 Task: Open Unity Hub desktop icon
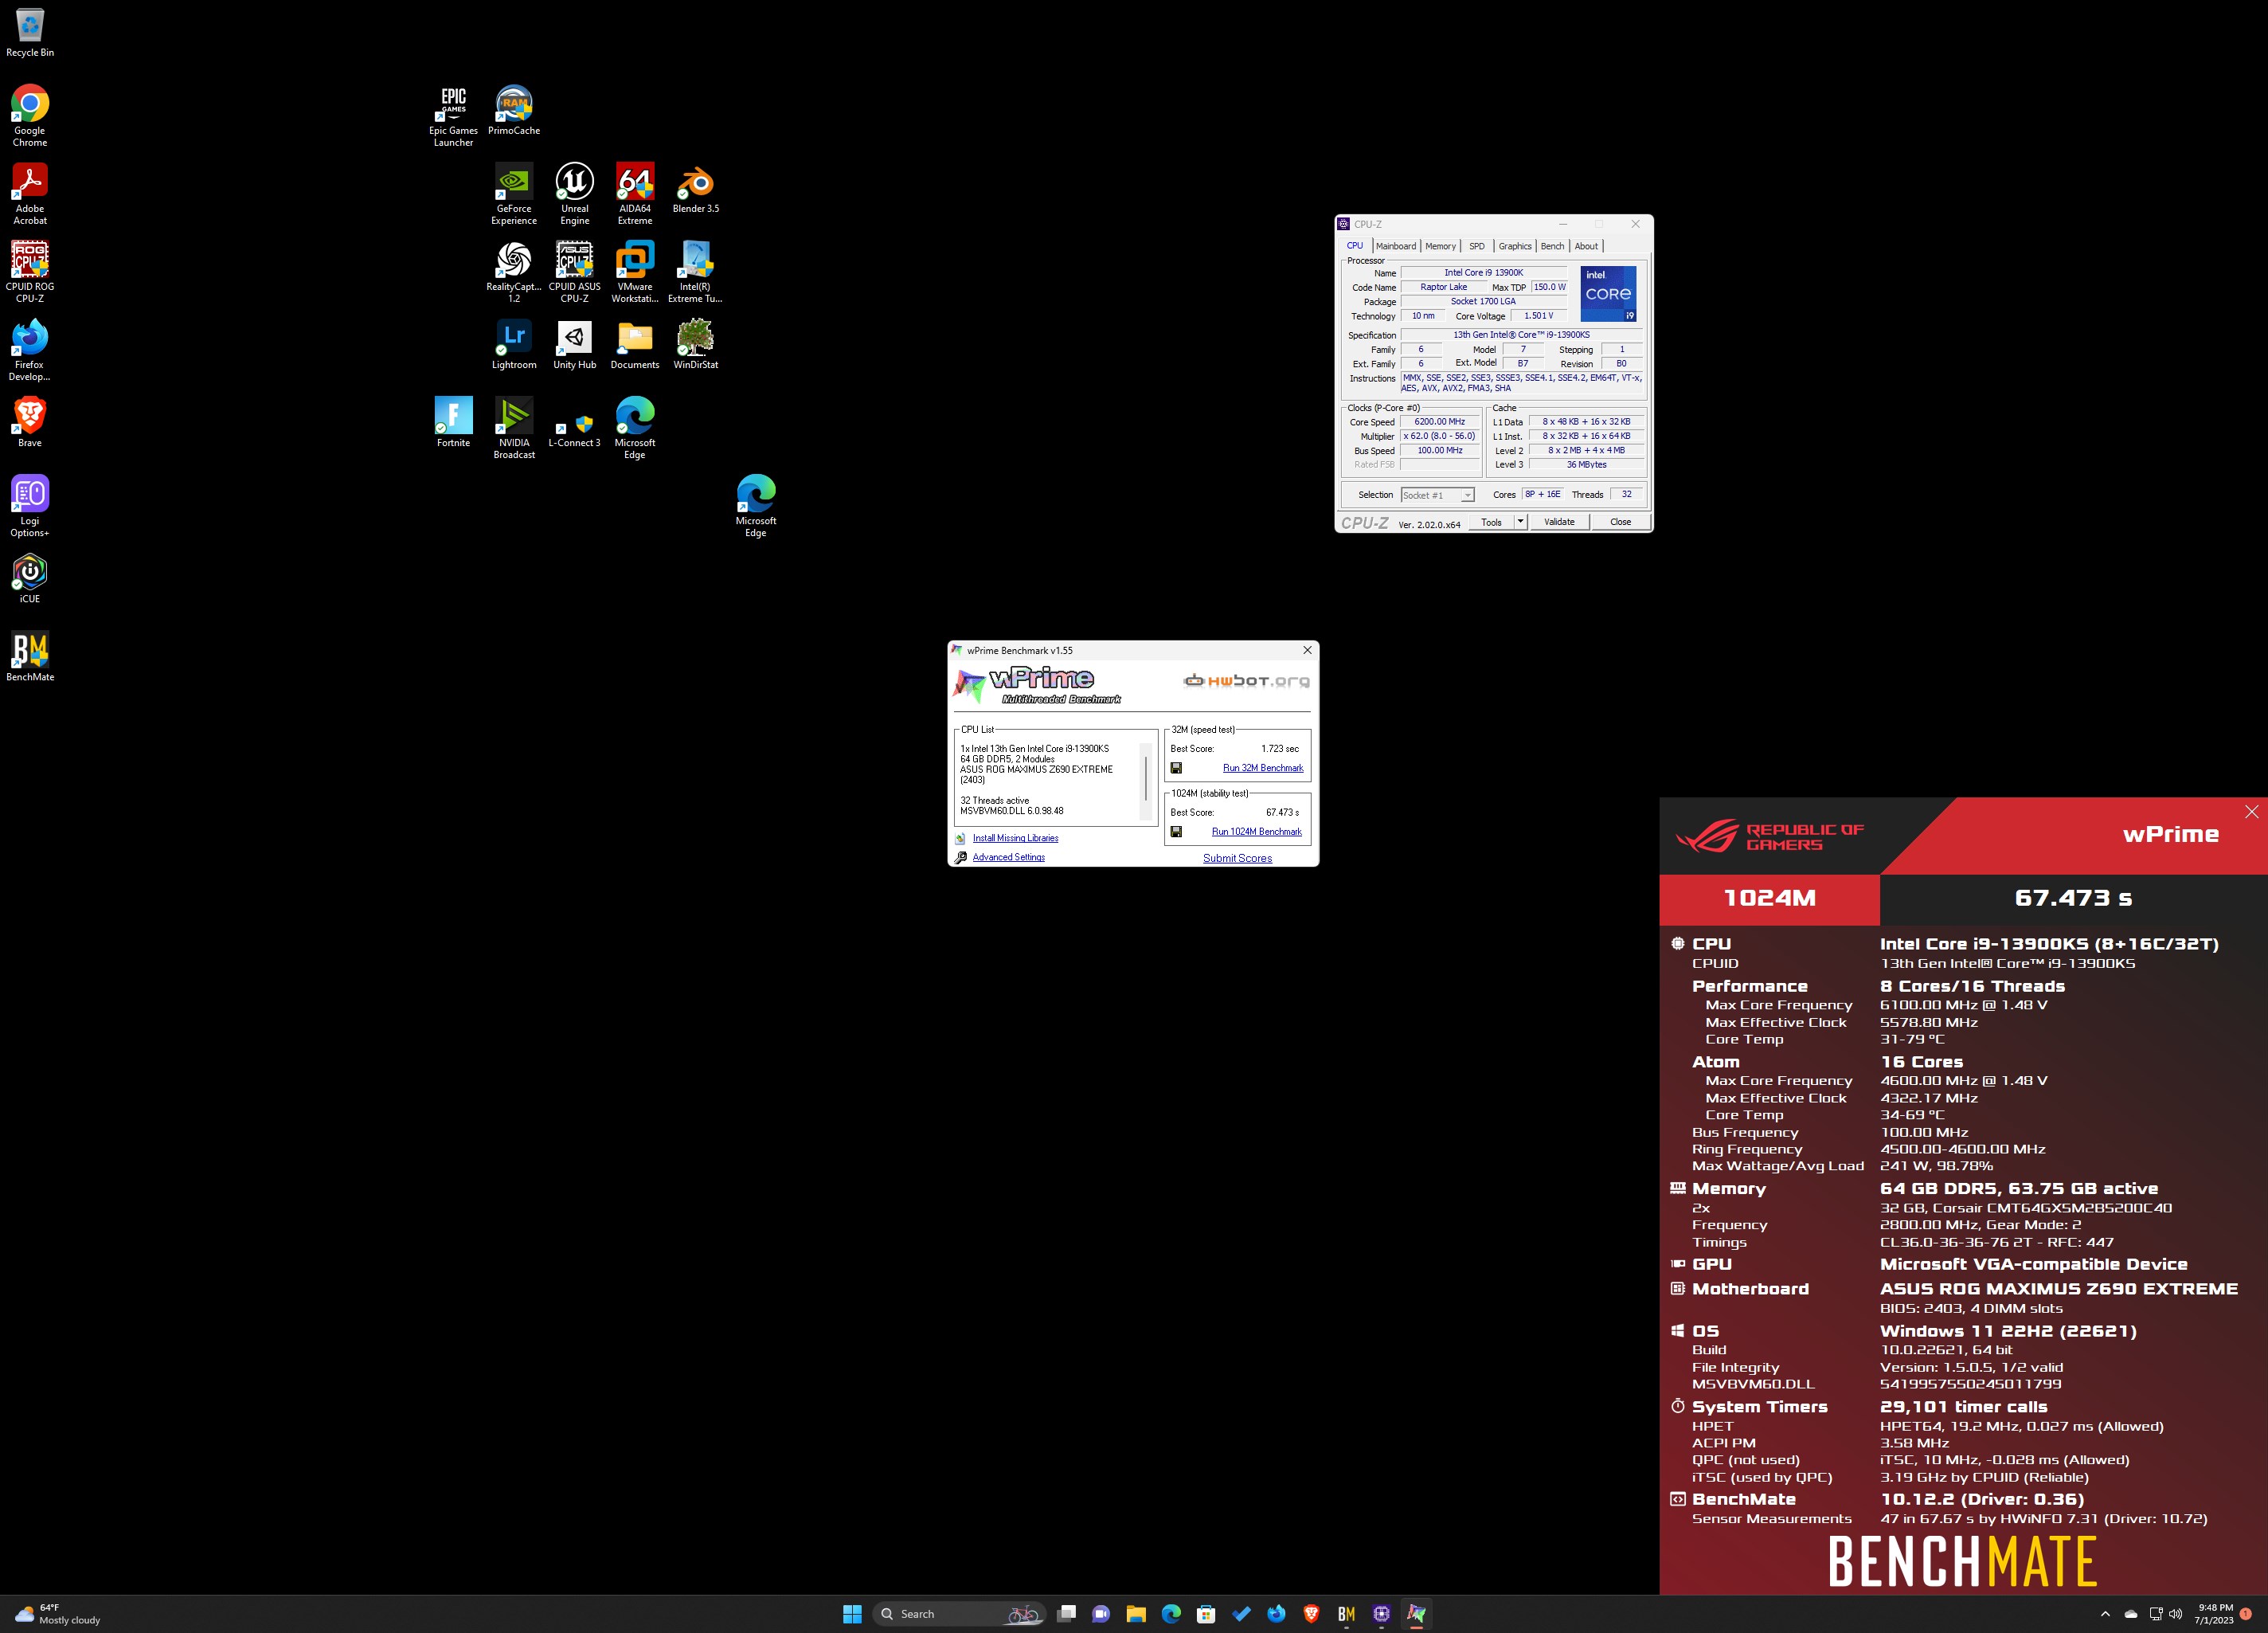(x=575, y=345)
